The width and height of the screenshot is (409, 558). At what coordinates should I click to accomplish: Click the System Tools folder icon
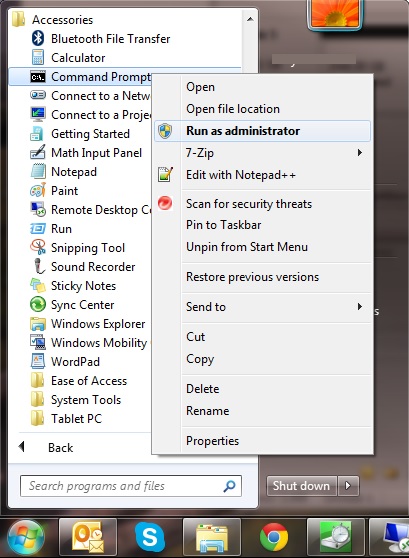37,399
